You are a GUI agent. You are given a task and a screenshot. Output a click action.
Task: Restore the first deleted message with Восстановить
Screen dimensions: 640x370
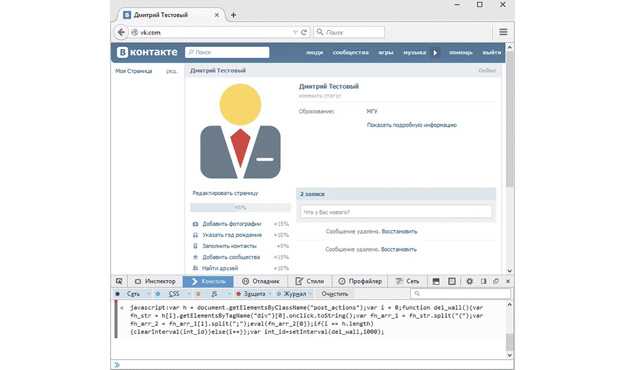[399, 231]
